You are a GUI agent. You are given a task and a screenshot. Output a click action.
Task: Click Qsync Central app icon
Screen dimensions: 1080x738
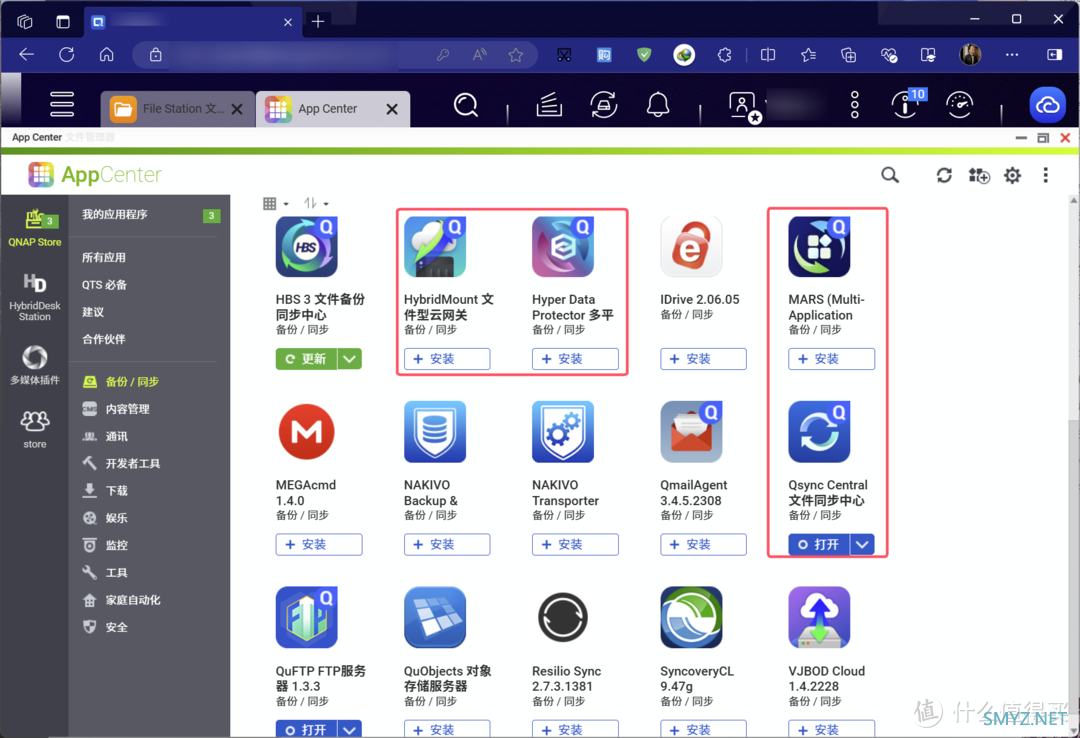tap(819, 432)
